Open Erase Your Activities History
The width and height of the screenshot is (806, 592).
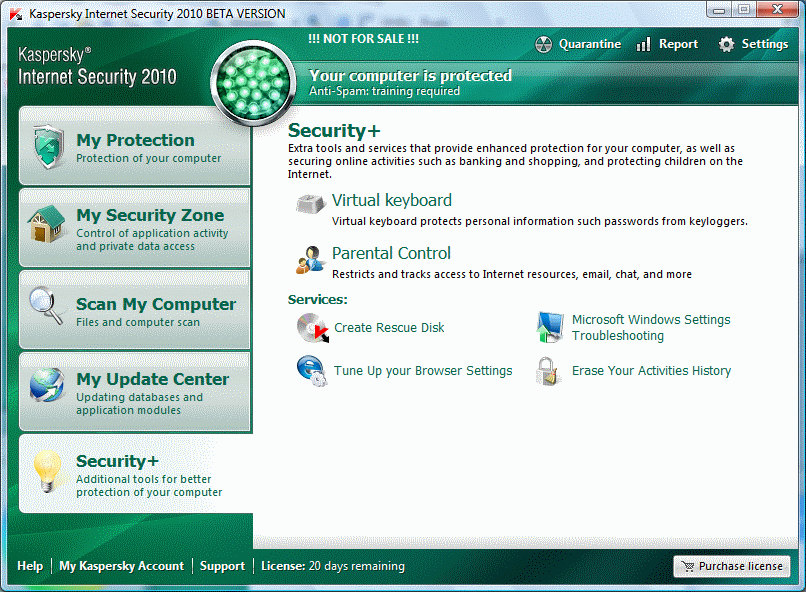pos(651,371)
